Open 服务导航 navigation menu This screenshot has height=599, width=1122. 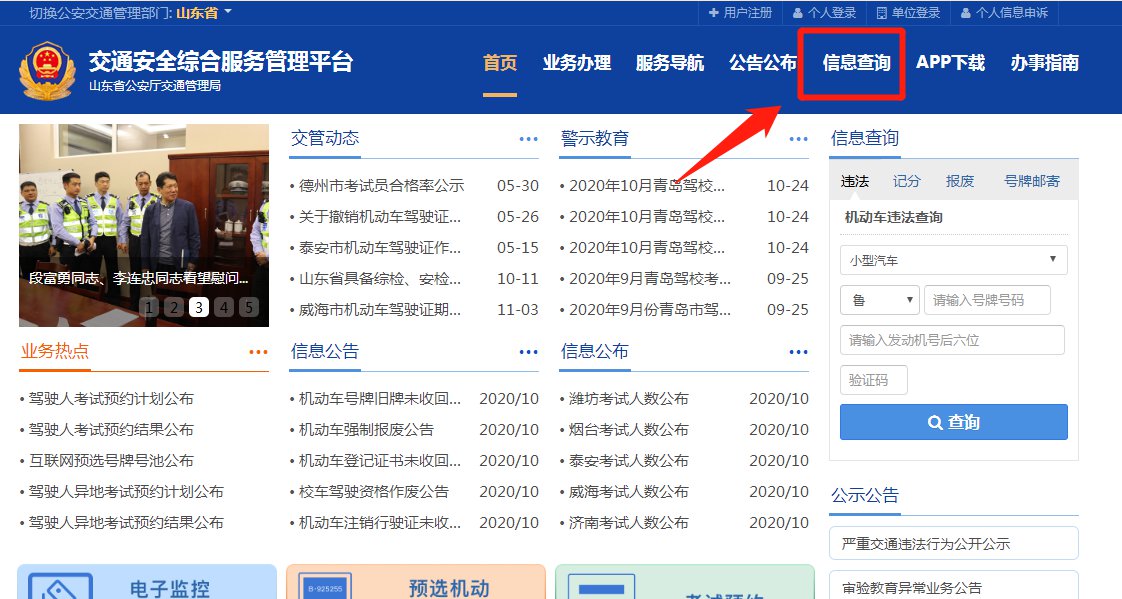670,63
